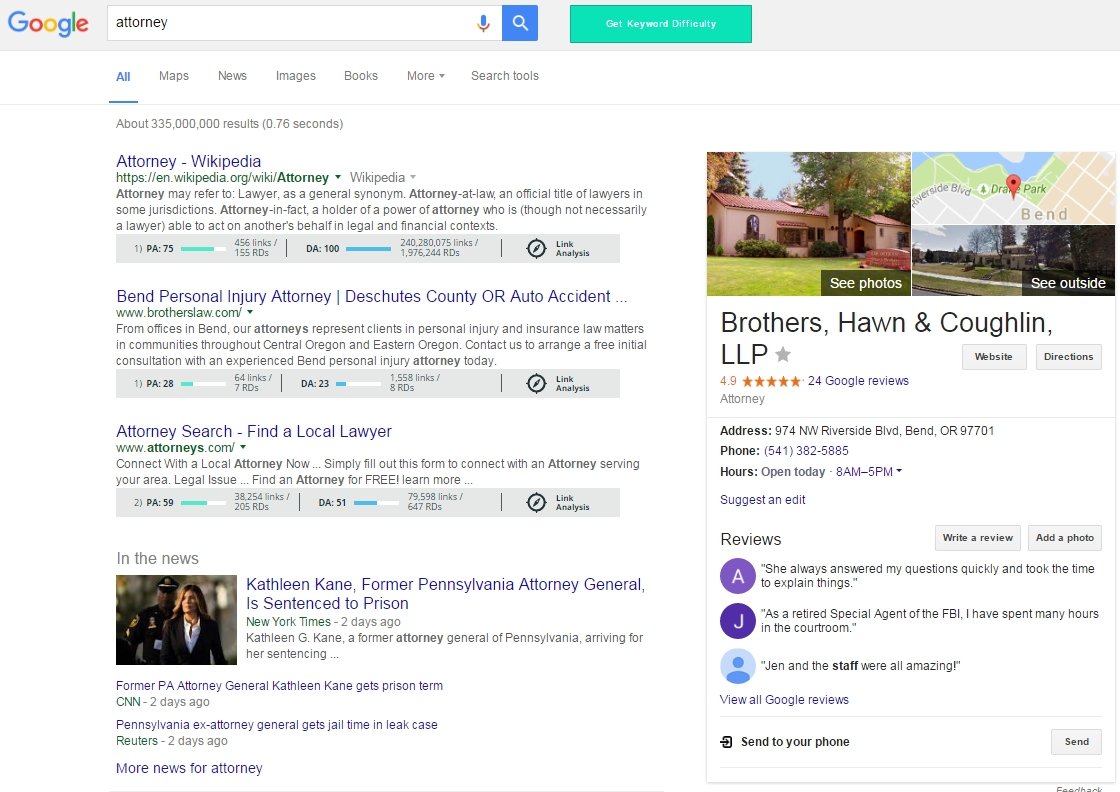The height and width of the screenshot is (792, 1120).
Task: Open Link Analysis compass icon for brotherslaw.com result
Action: coord(536,384)
